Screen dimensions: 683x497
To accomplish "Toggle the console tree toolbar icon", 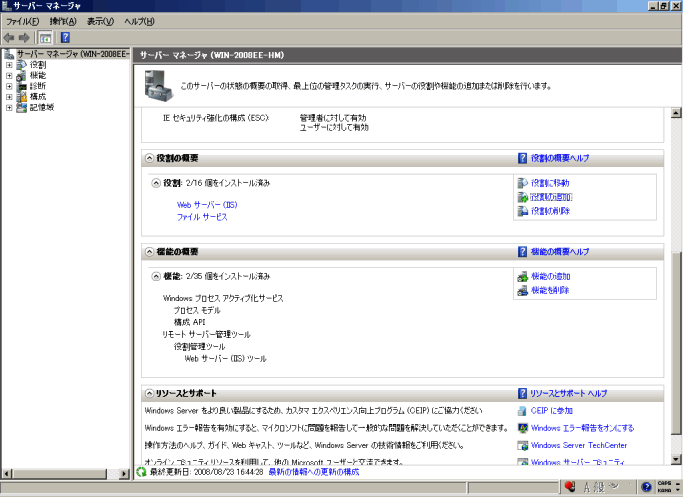I will [45, 38].
